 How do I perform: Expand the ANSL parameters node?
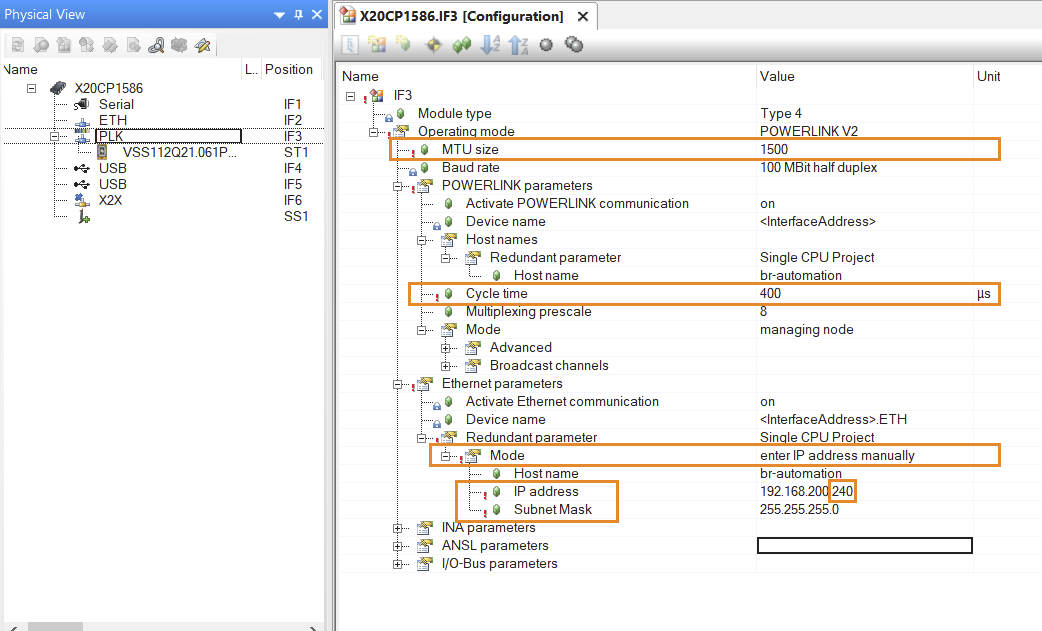click(x=397, y=546)
